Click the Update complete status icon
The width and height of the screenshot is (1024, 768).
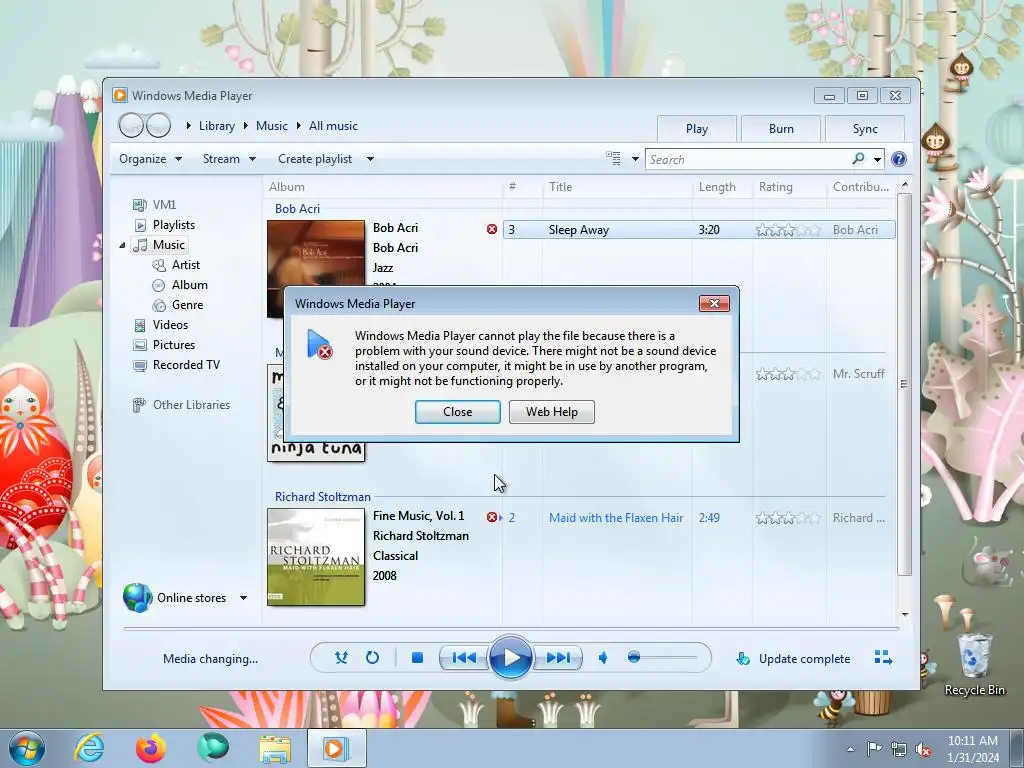[x=743, y=658]
